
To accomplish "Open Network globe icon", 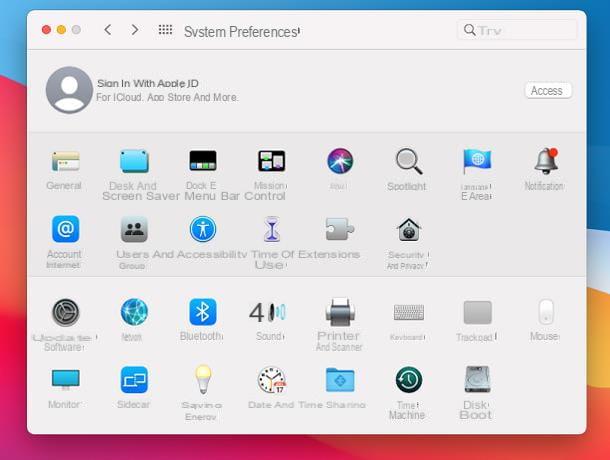I will pyautogui.click(x=134, y=312).
